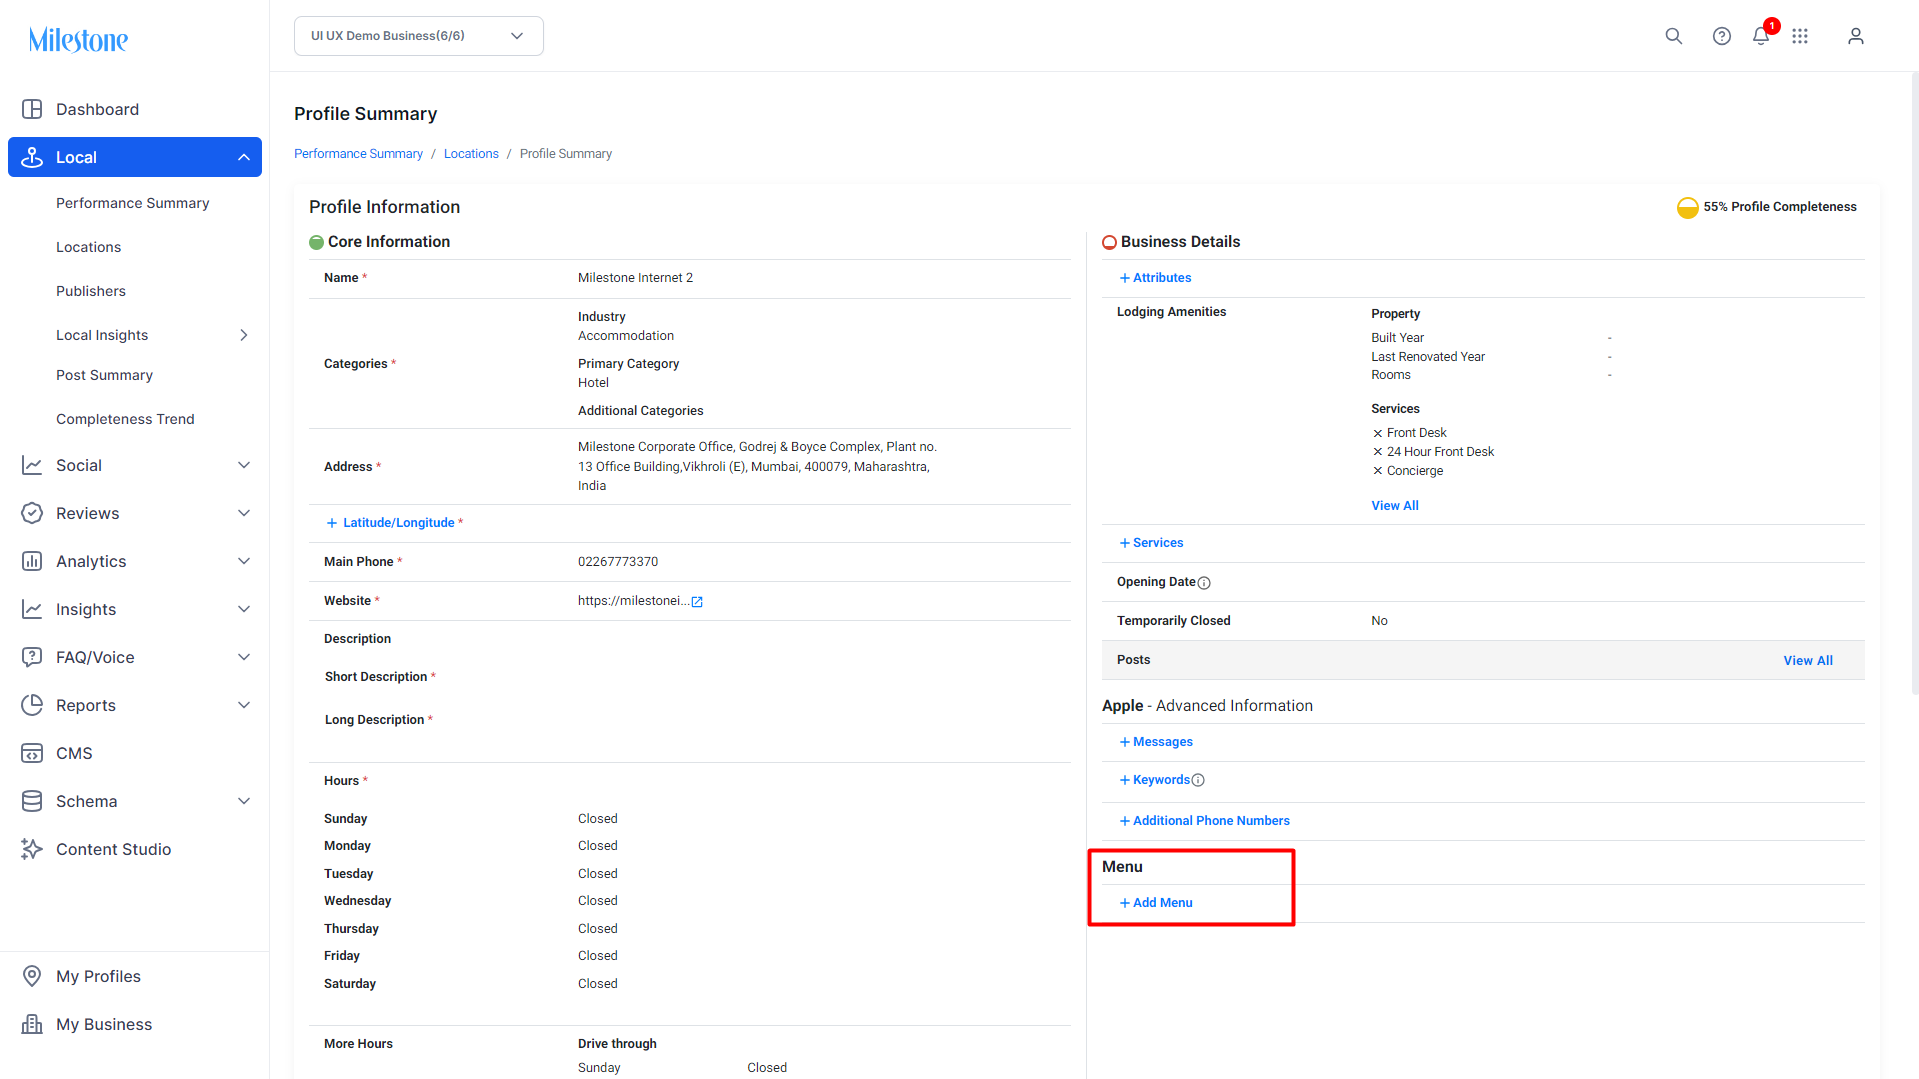
Task: Add Messages under Apple information
Action: (x=1156, y=742)
